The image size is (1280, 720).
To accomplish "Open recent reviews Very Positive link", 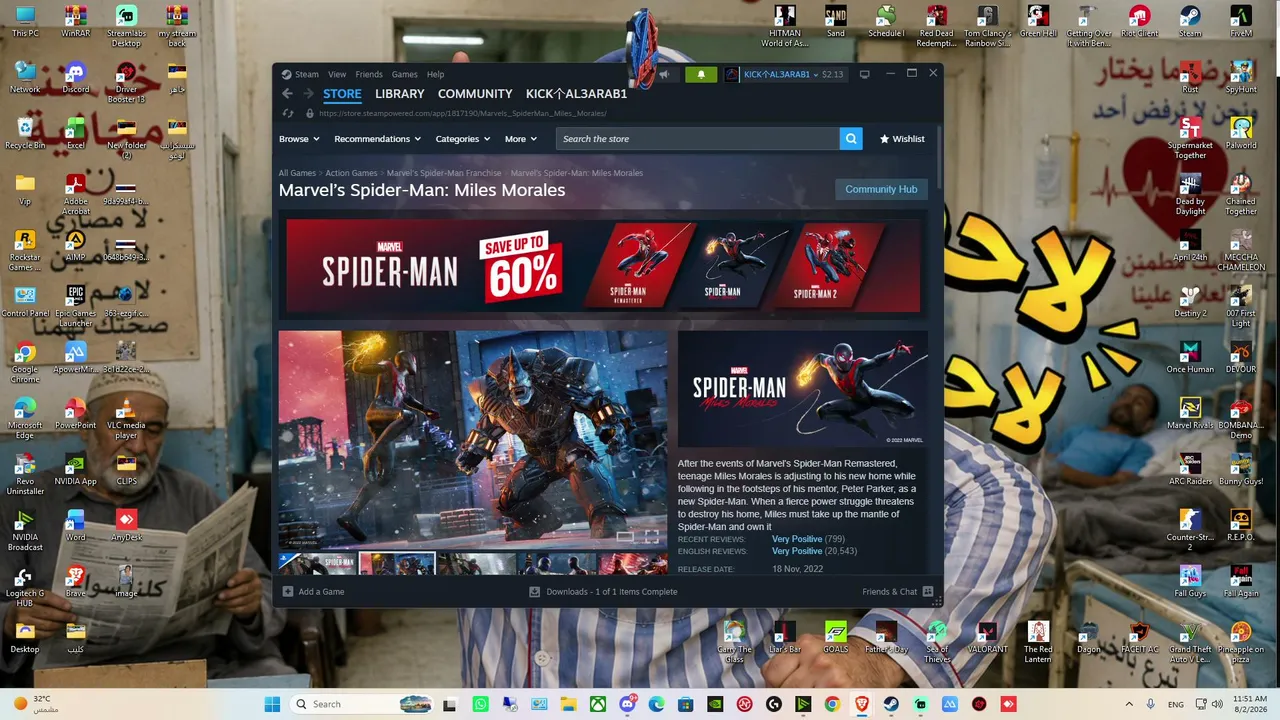I will pos(797,539).
